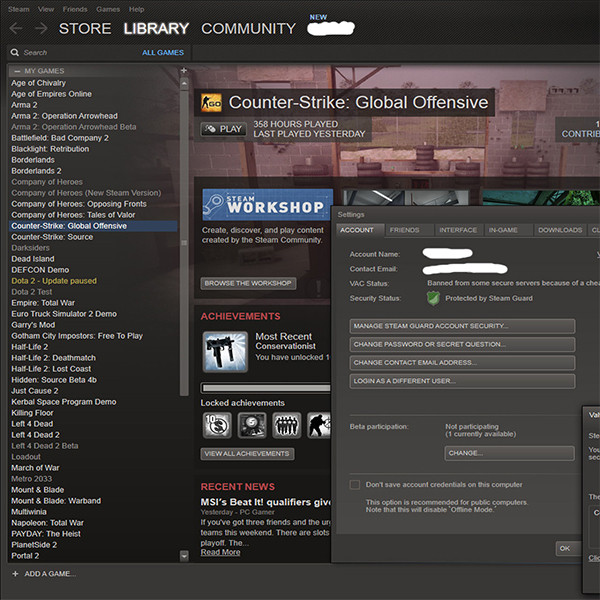Viewport: 600px width, 600px height.
Task: Go to the COMMUNITY section
Action: [x=248, y=29]
